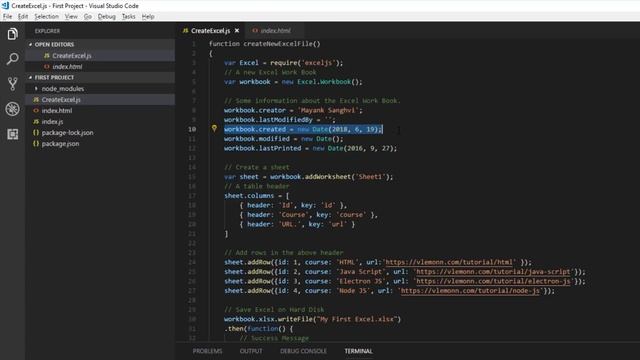This screenshot has width=640, height=360.
Task: Follow the vlemonn.com/tutorial/node-js link
Action: coord(470,291)
